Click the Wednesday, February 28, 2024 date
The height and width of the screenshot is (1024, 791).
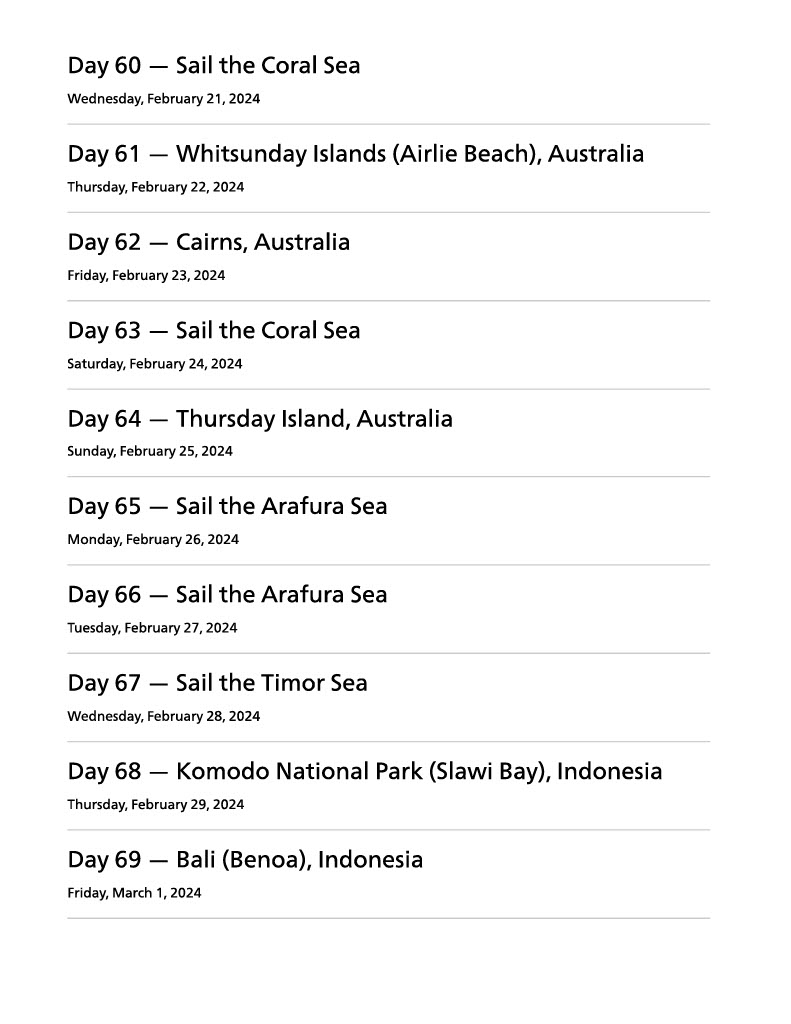click(x=163, y=716)
